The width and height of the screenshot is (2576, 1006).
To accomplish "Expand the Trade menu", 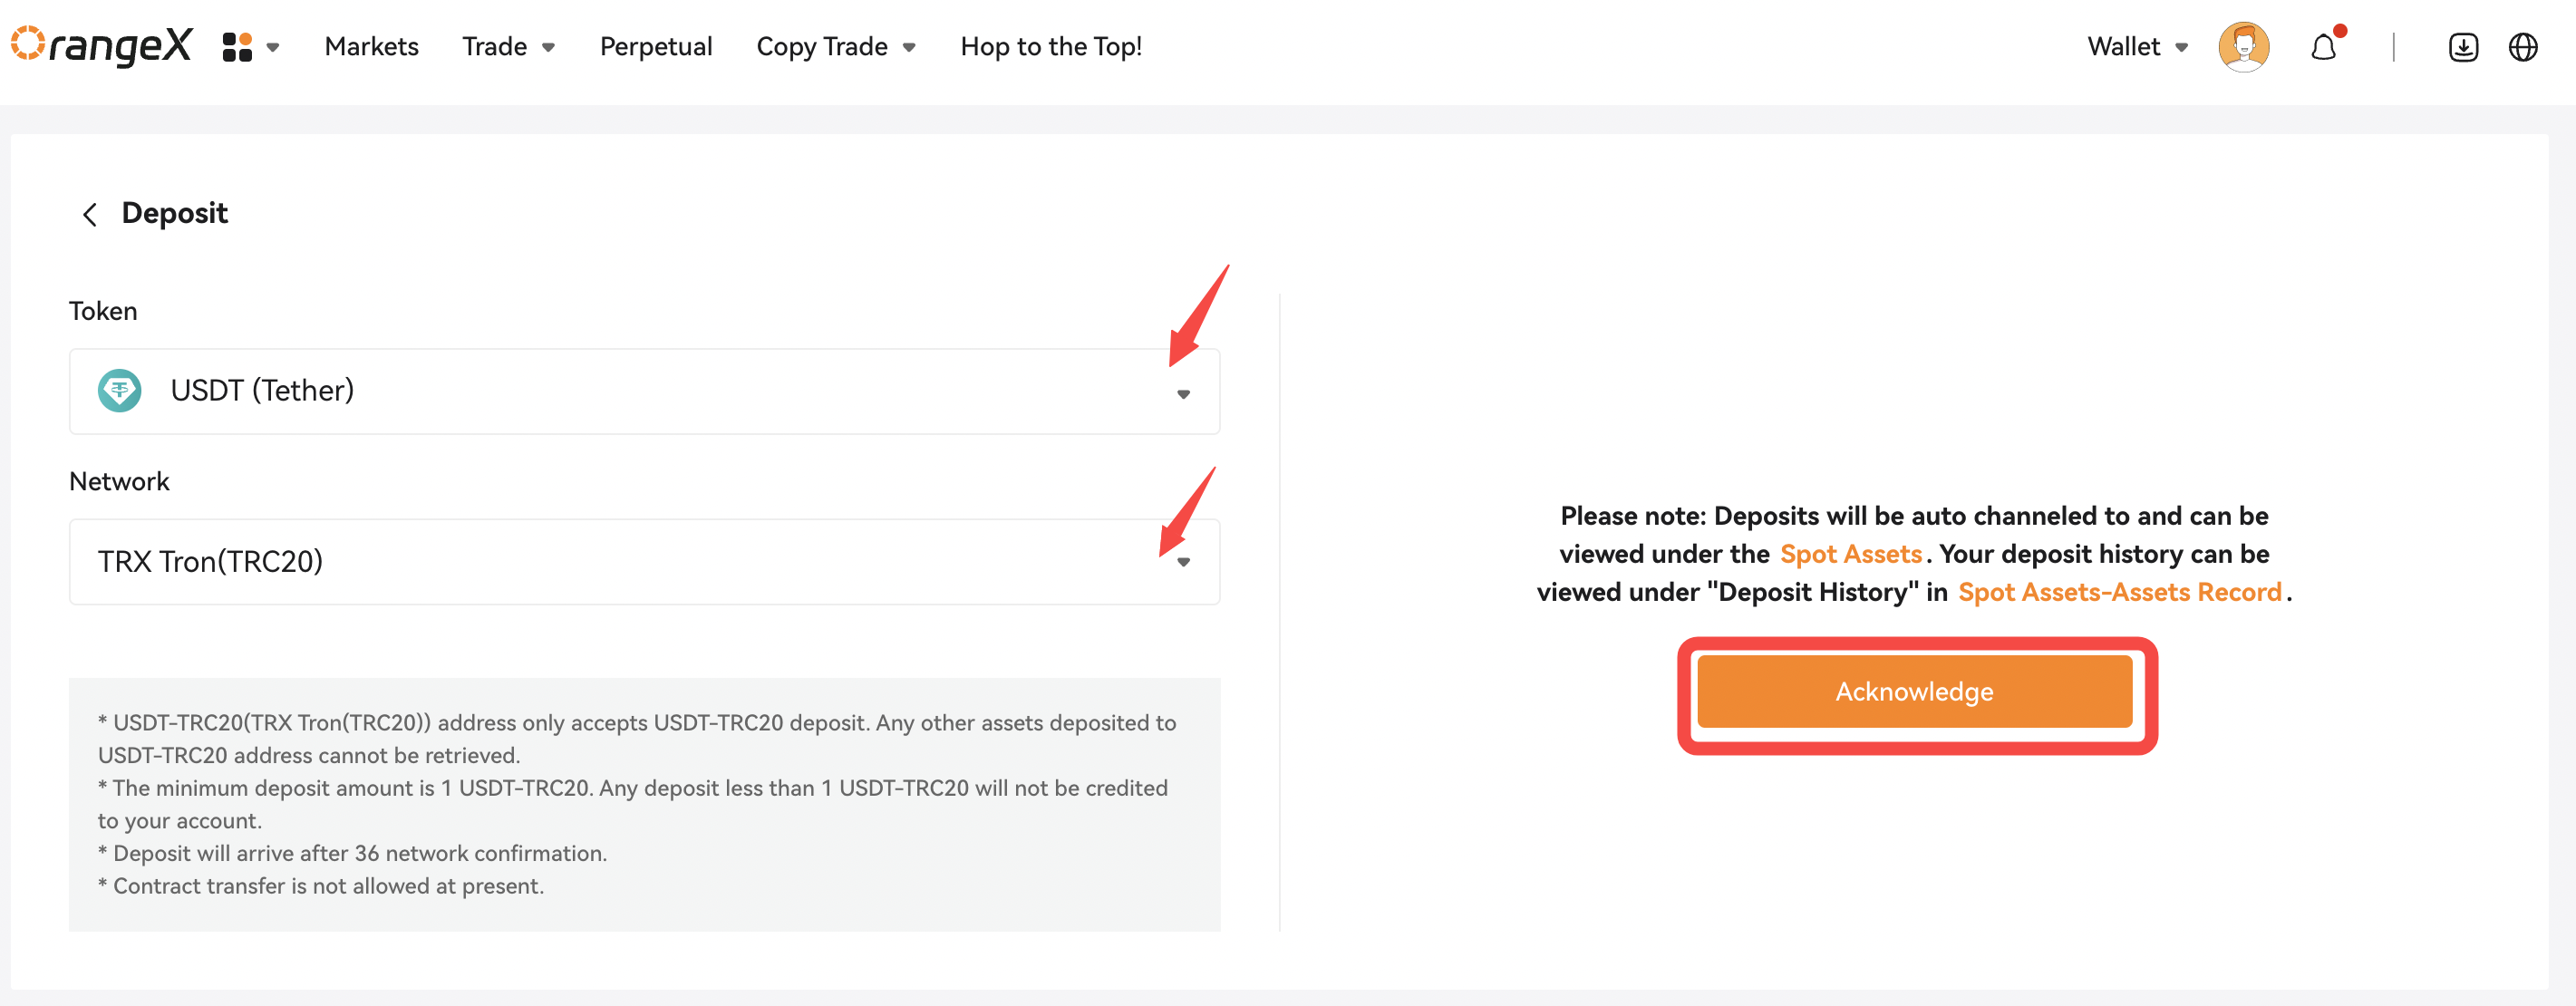I will (508, 47).
